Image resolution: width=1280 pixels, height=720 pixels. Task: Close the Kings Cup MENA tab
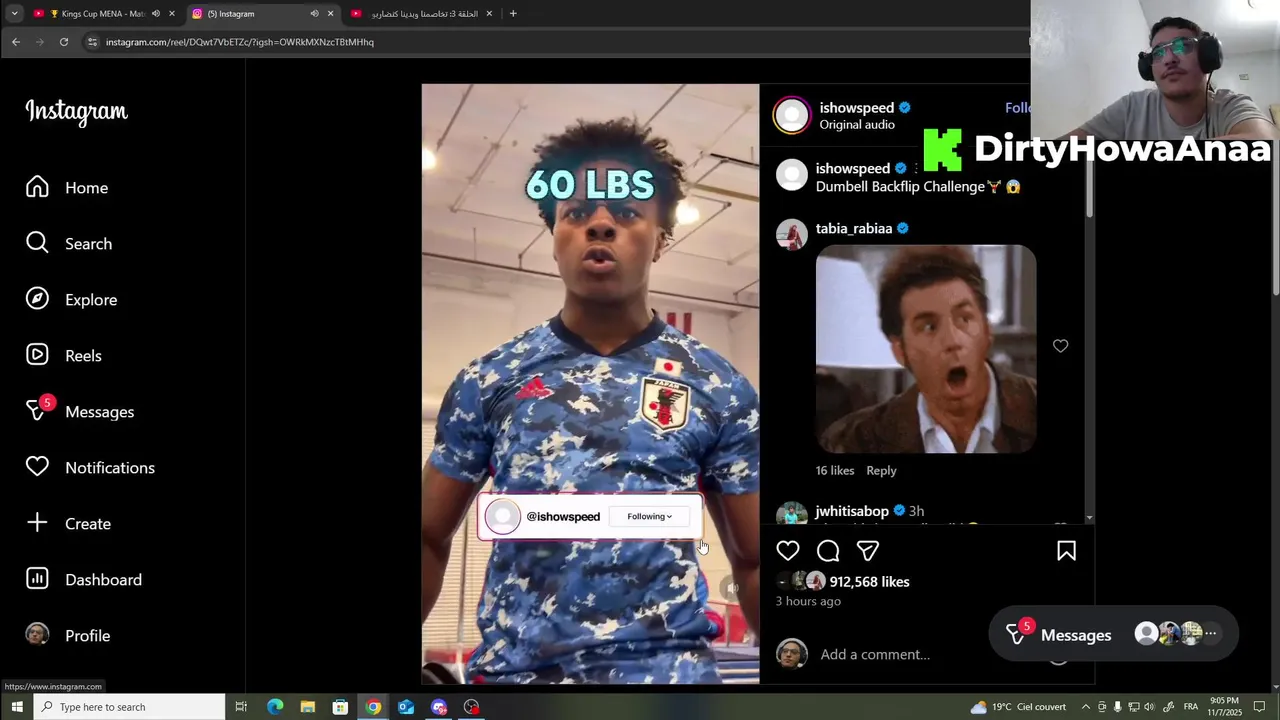171,14
